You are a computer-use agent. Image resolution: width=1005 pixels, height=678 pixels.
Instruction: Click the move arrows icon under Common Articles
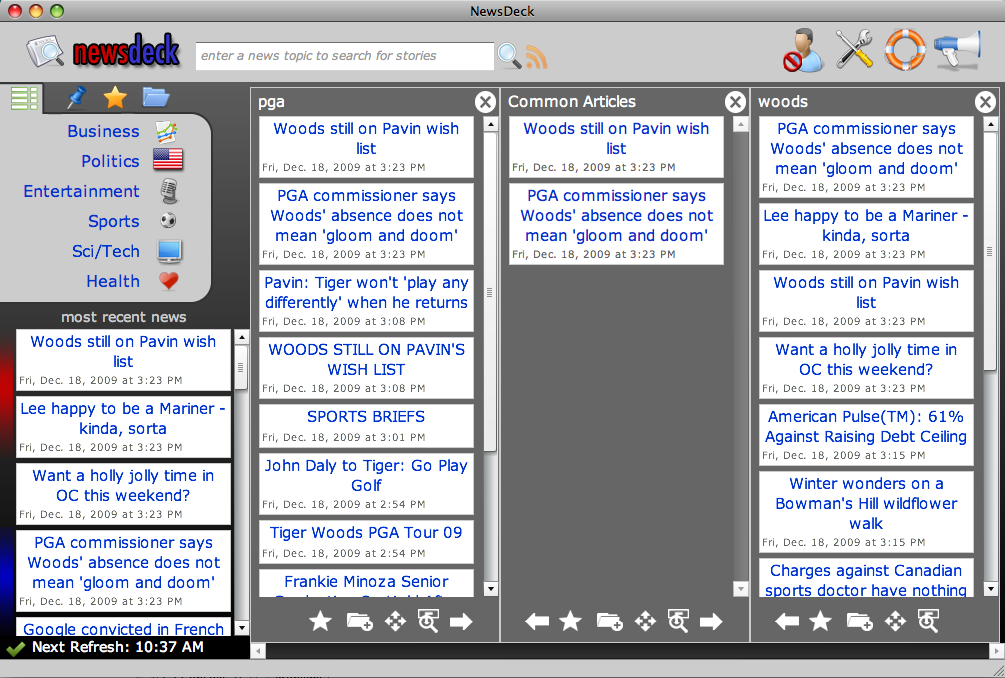pyautogui.click(x=645, y=621)
